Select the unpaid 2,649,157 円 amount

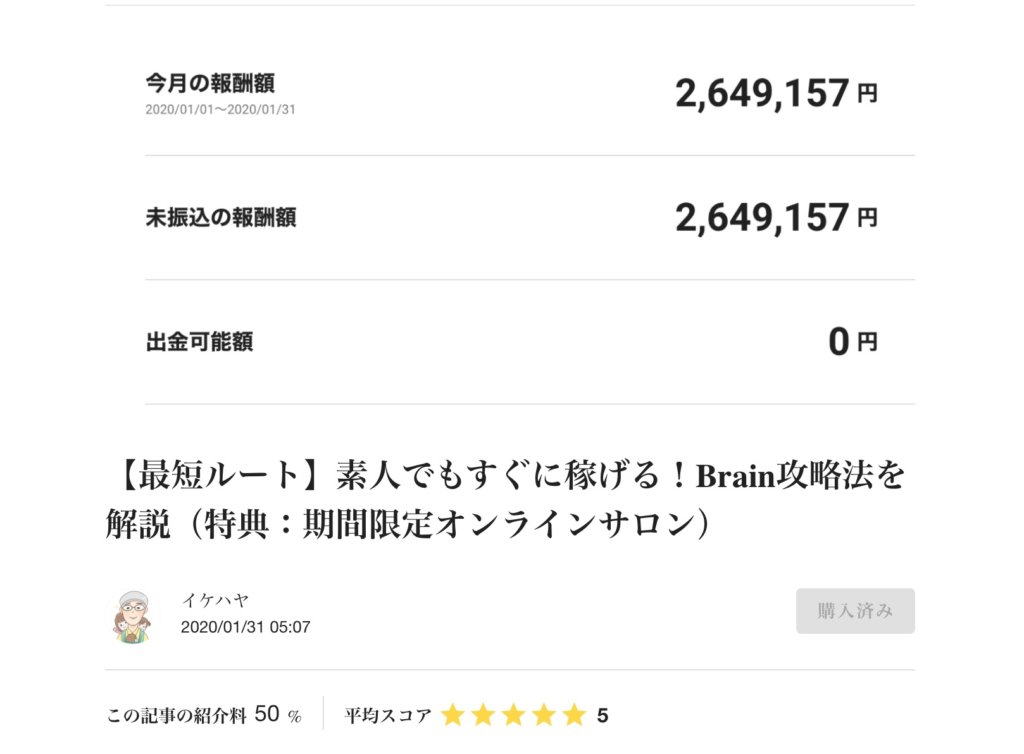[x=776, y=218]
